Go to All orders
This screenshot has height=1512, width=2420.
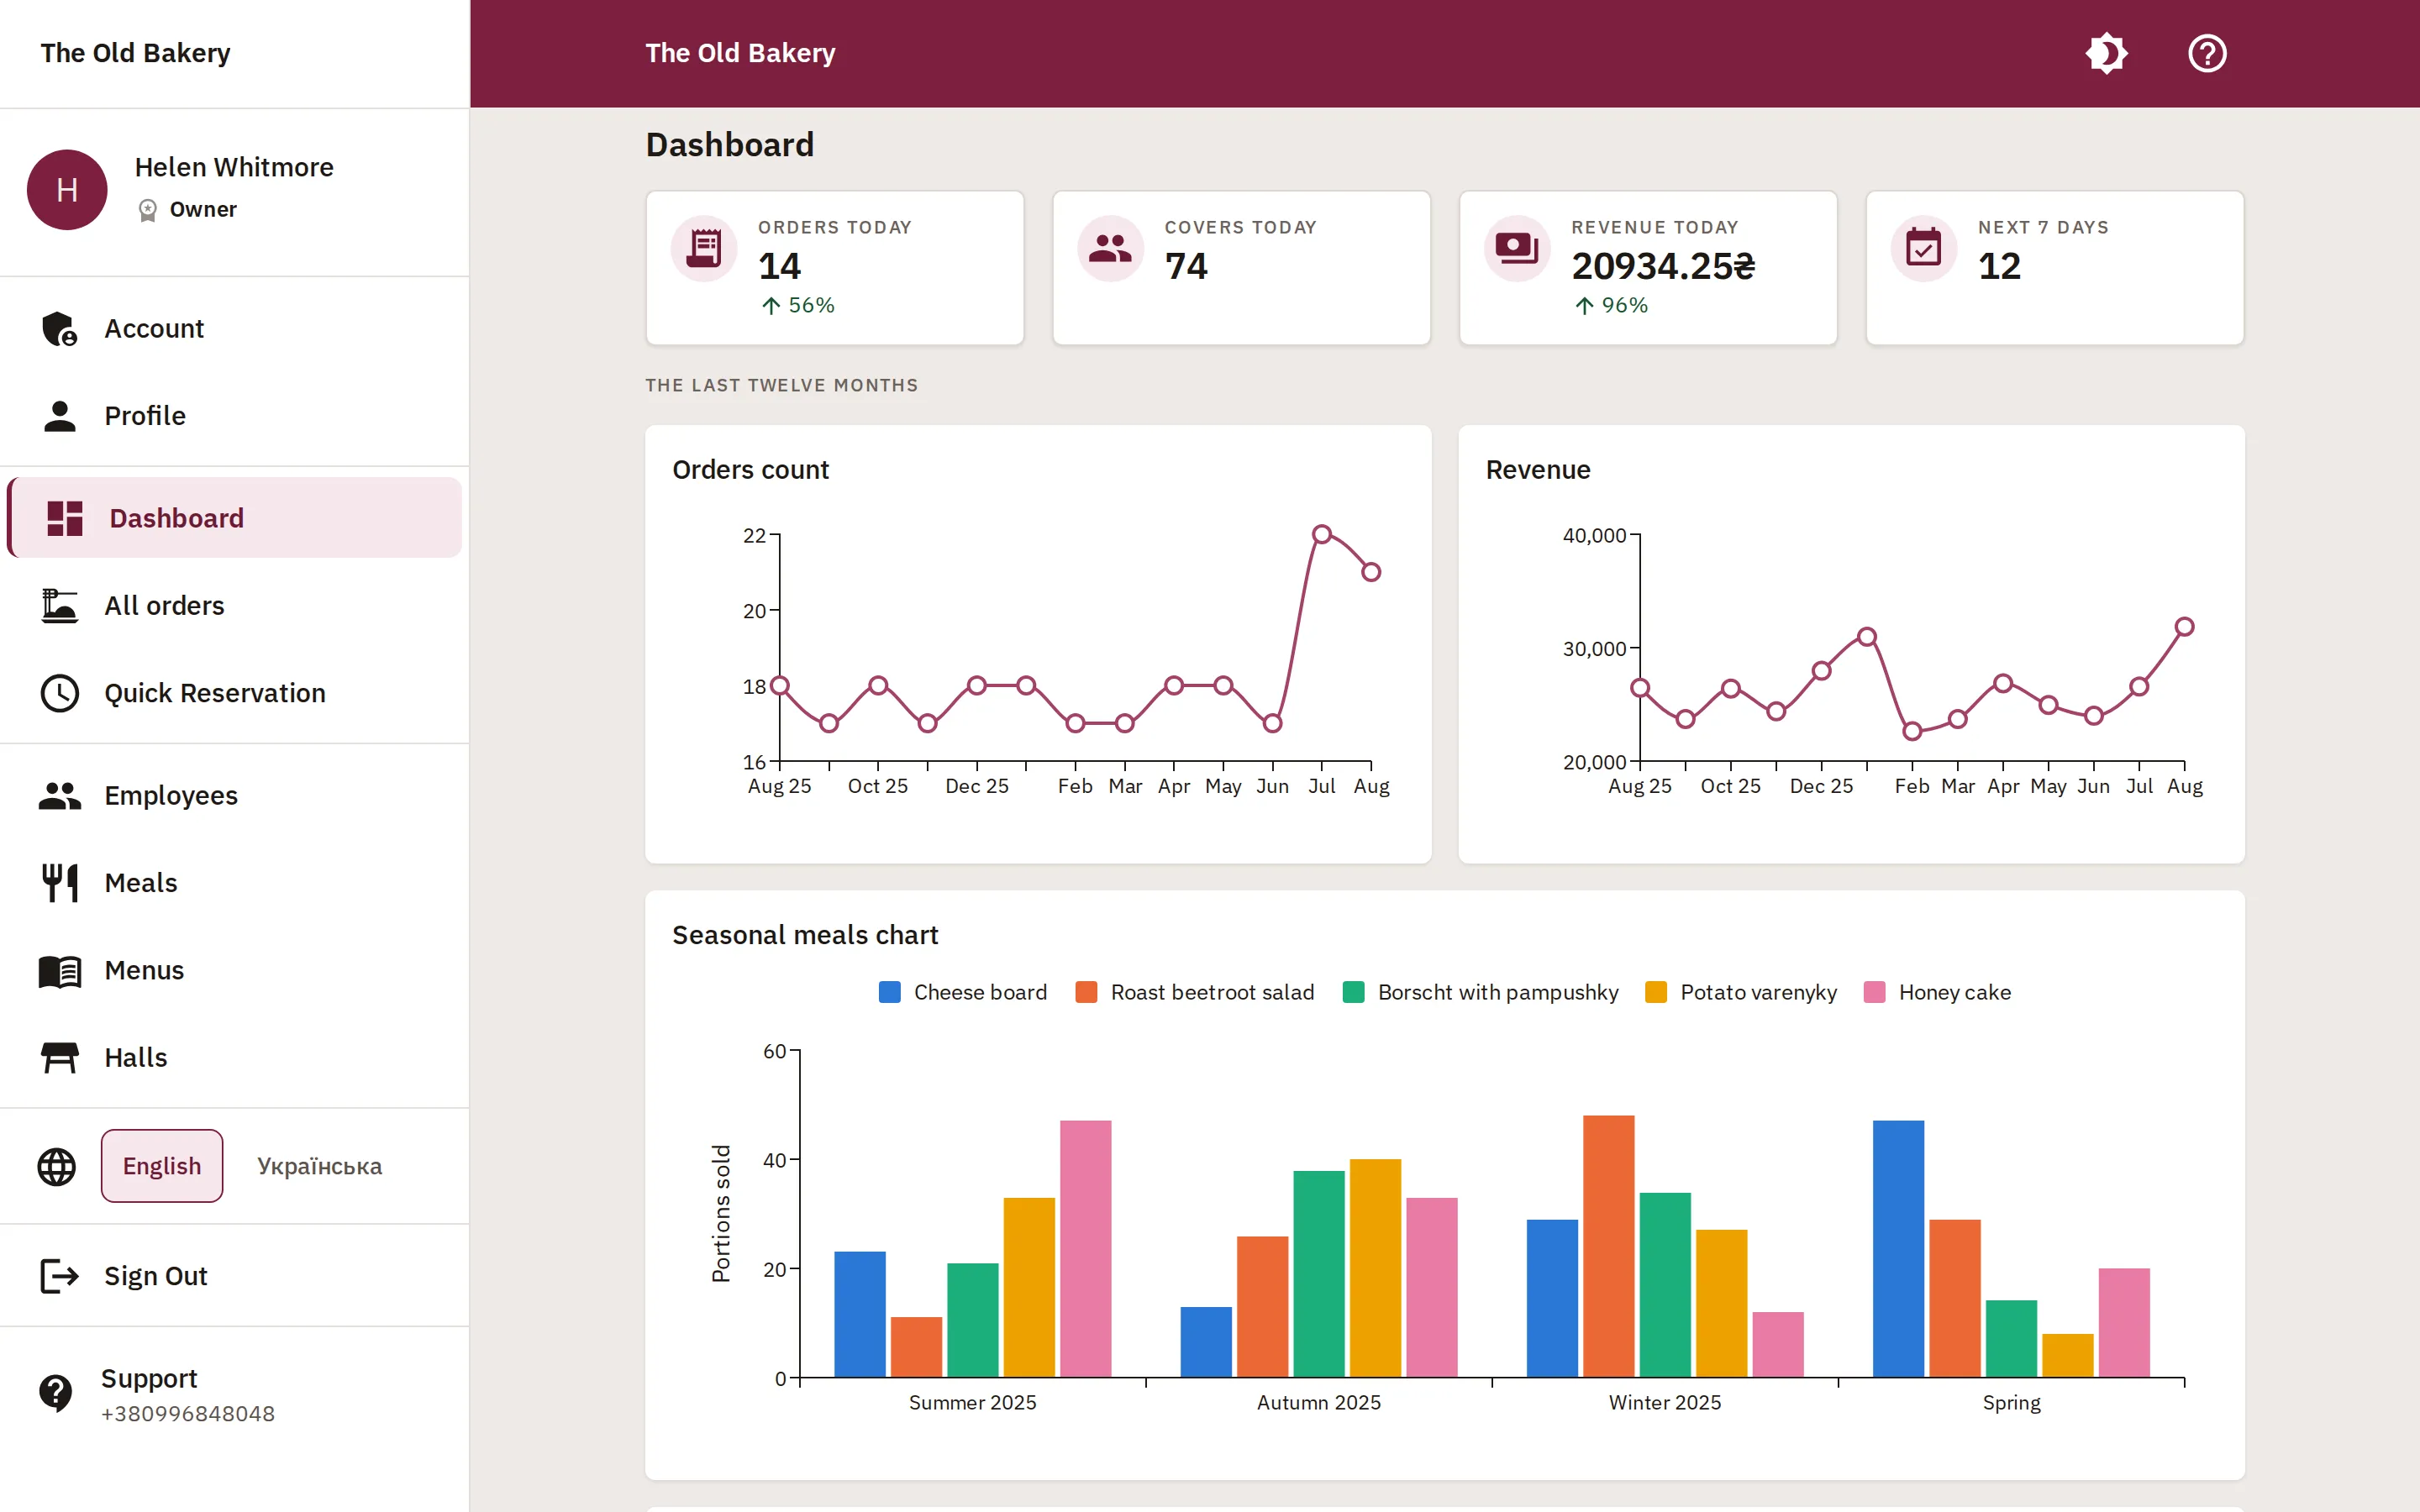234,606
